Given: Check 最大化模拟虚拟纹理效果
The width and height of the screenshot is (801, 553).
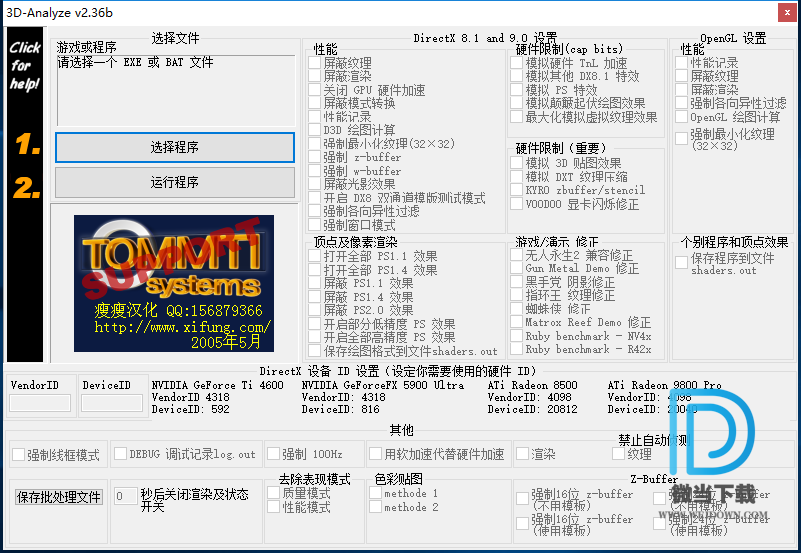Looking at the screenshot, I should (516, 117).
